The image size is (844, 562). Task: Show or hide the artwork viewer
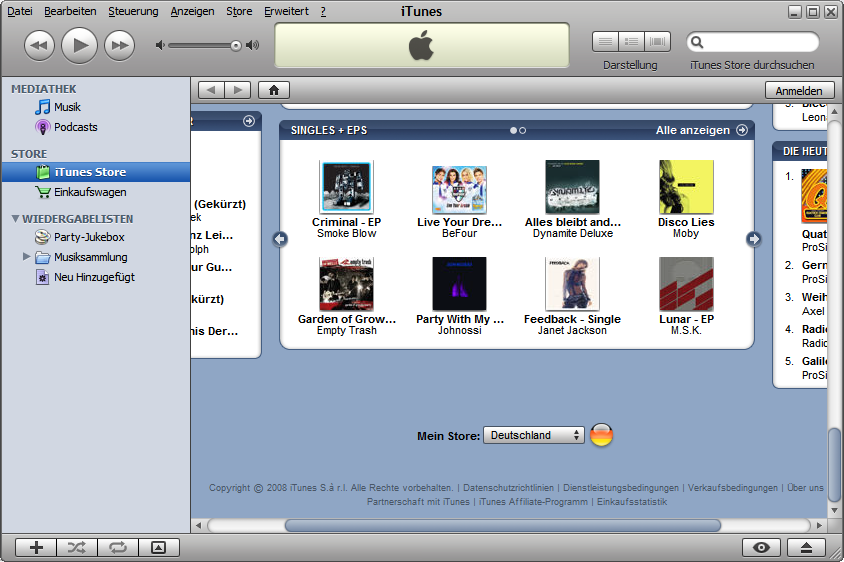(158, 547)
